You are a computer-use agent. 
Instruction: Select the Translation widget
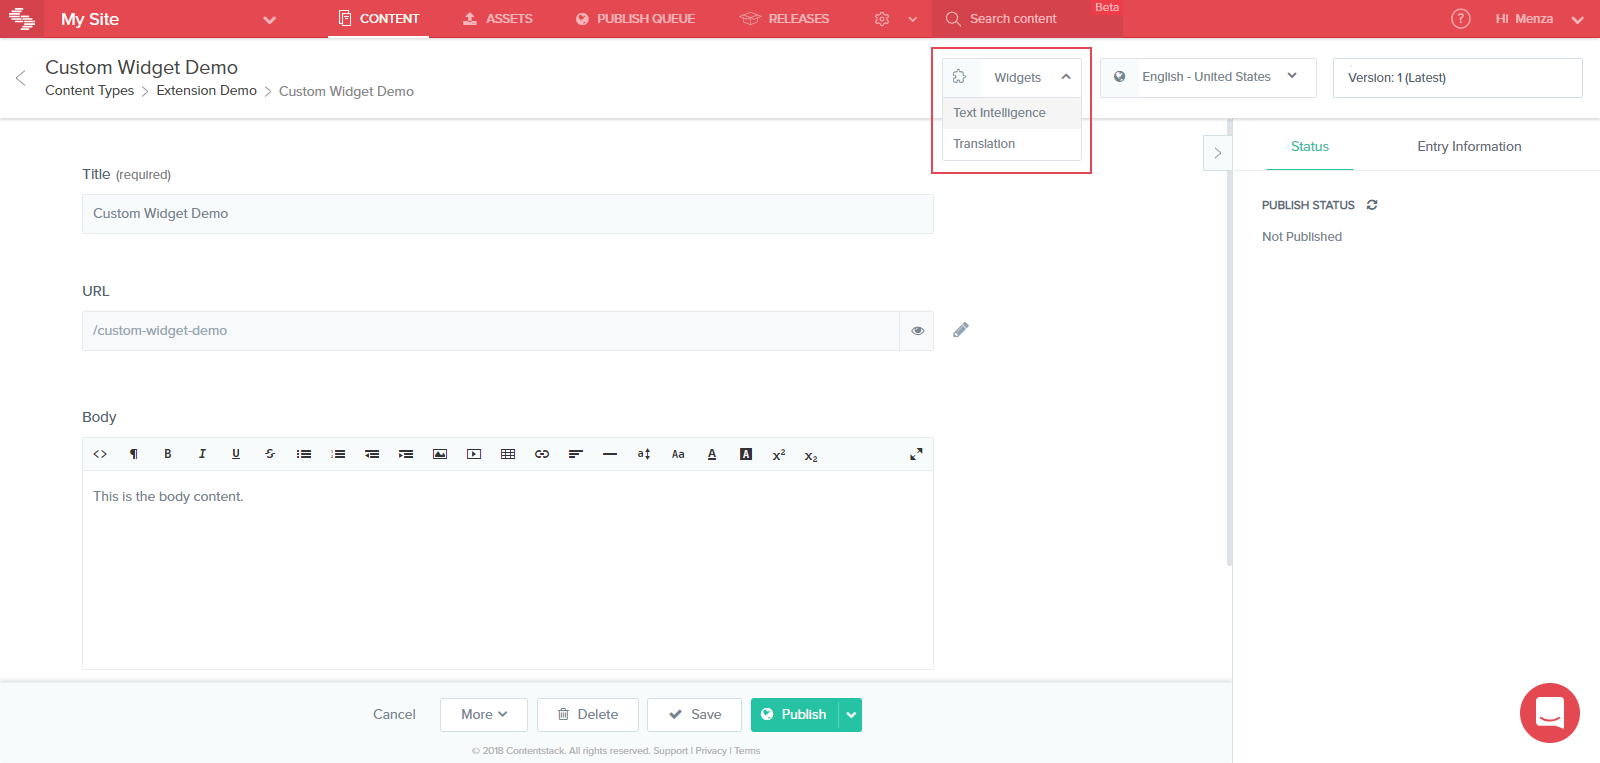pos(1012,144)
